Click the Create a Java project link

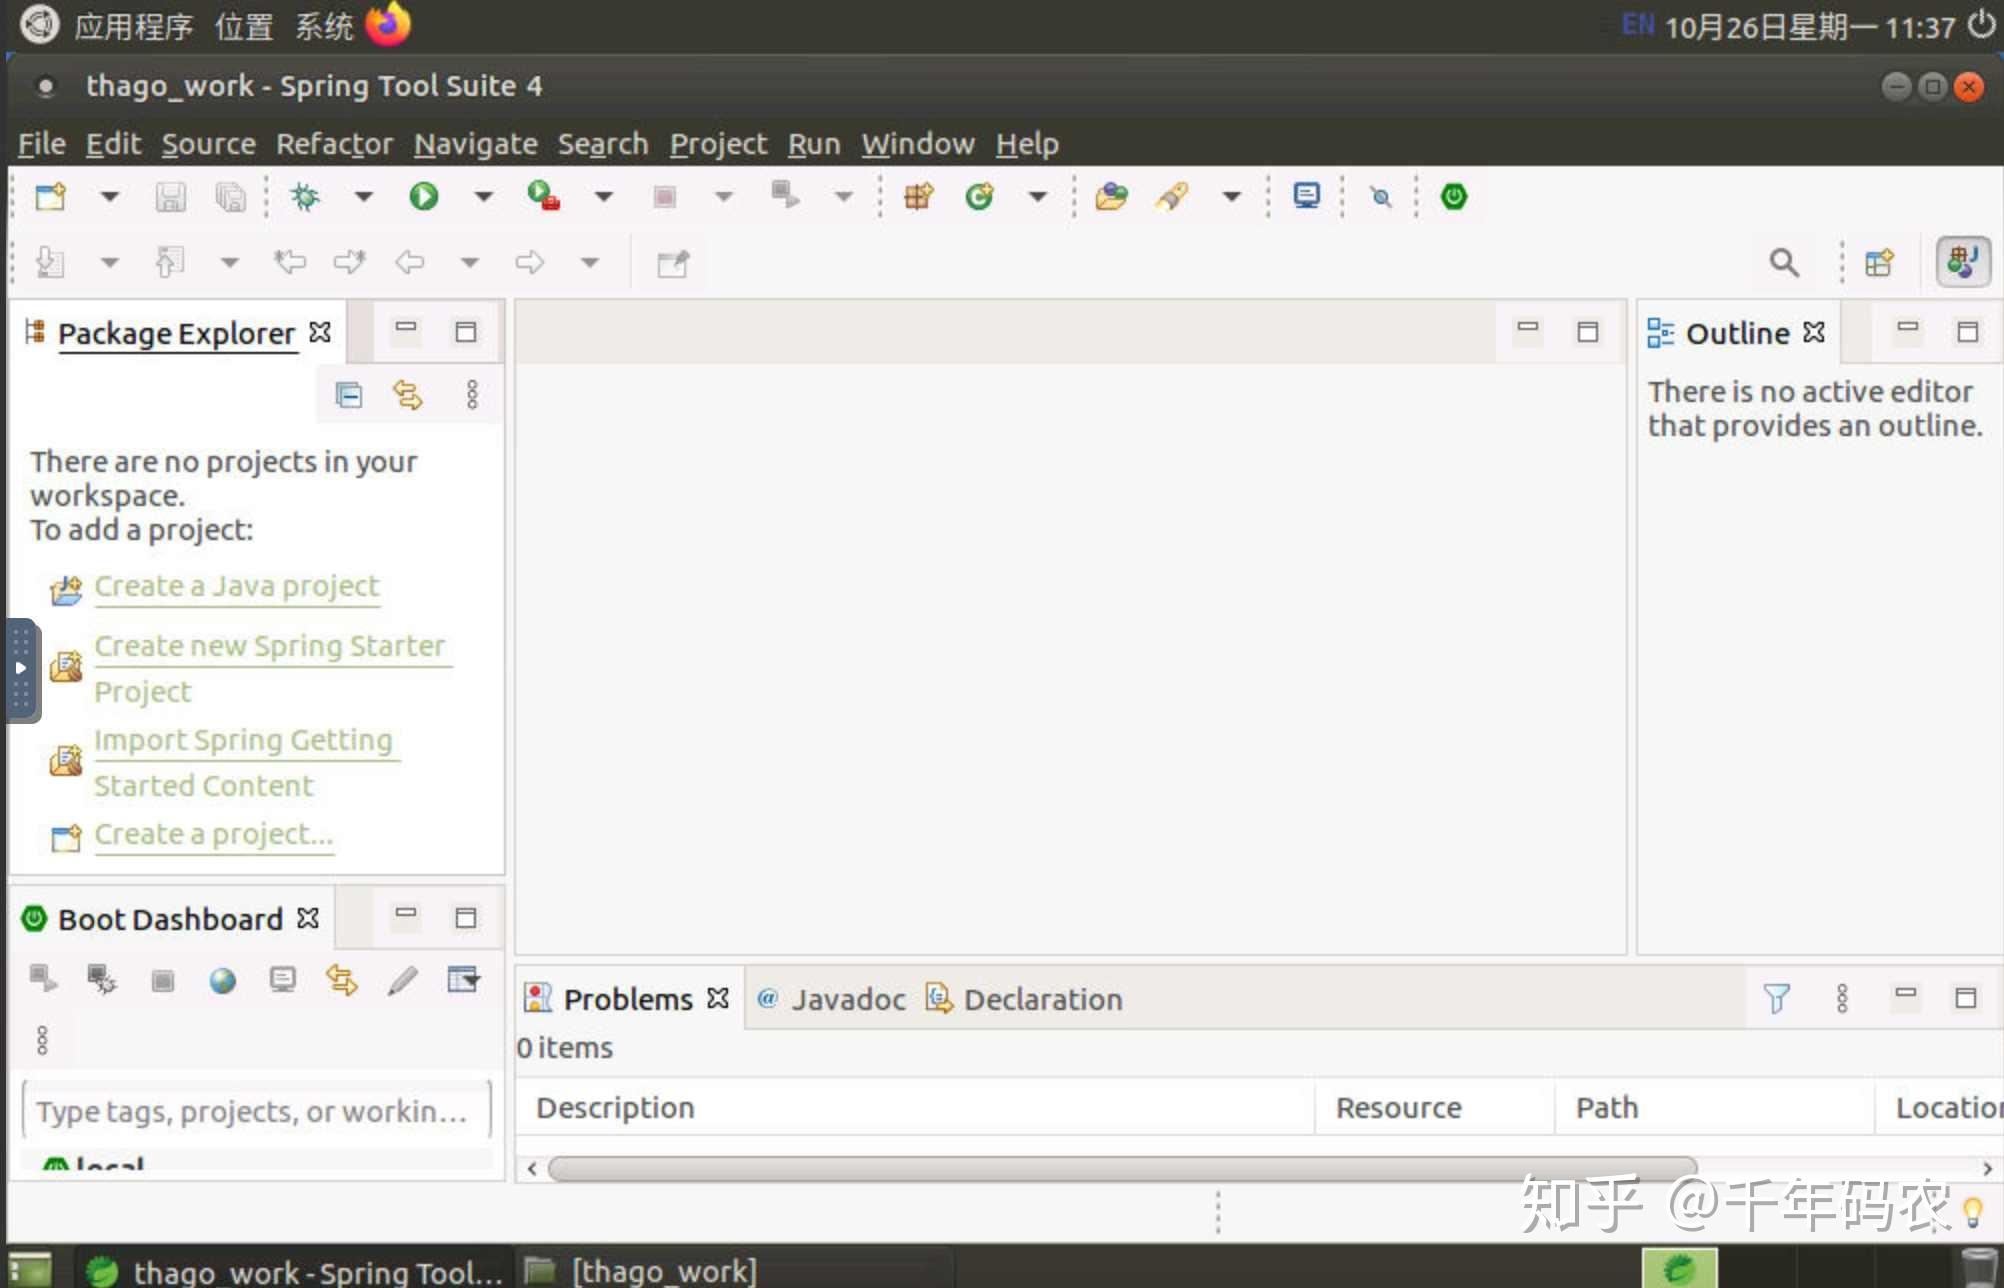pos(237,586)
